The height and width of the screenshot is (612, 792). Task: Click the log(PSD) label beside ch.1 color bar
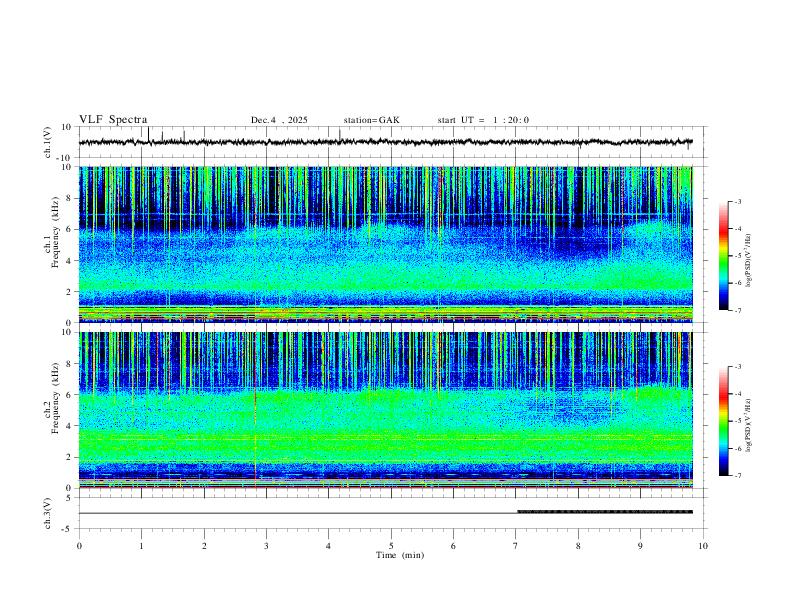coord(748,261)
